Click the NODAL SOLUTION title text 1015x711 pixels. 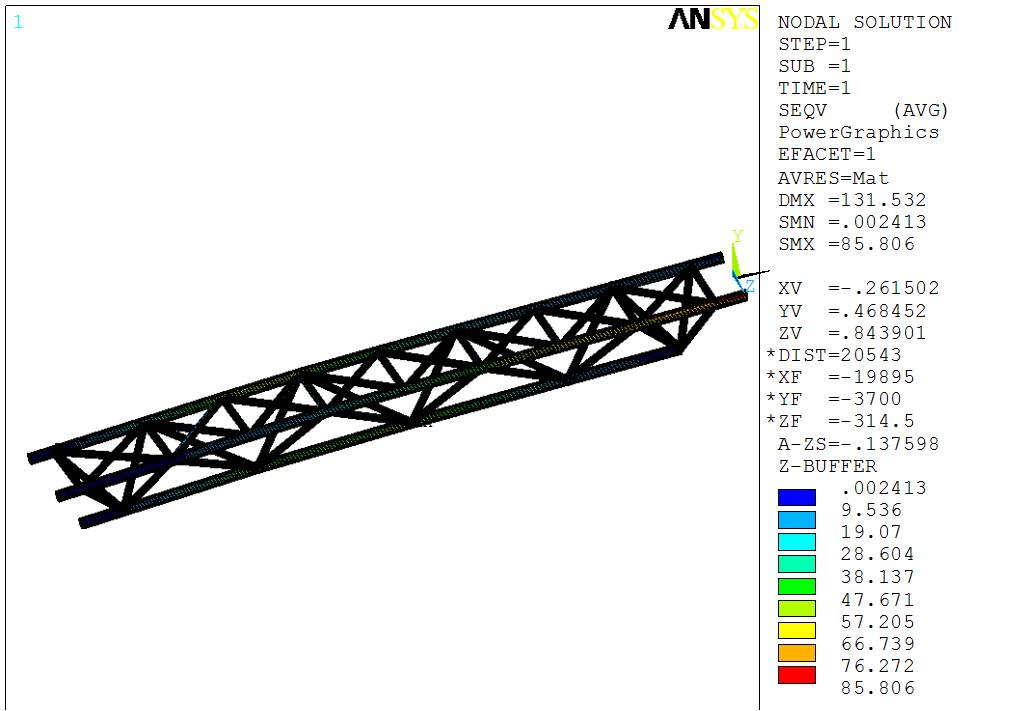pos(864,22)
